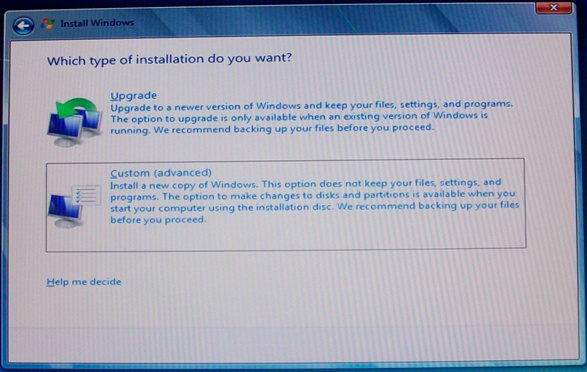Close the Install Windows dialog
Viewport: 587px width, 372px height.
click(x=554, y=8)
